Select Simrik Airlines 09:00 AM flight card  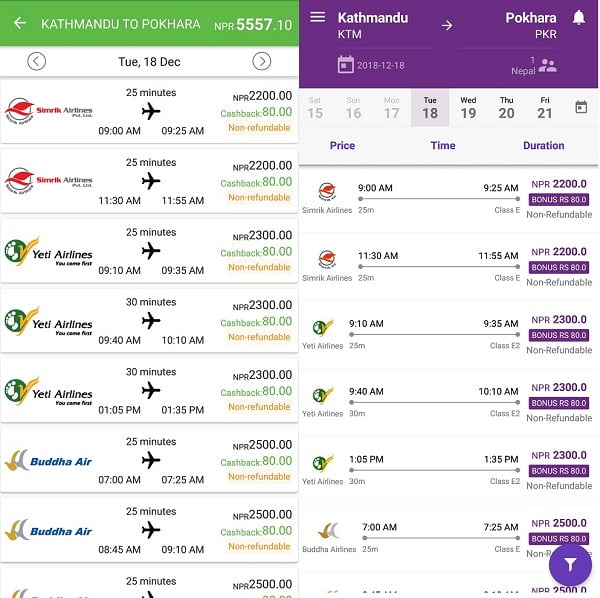pos(149,111)
